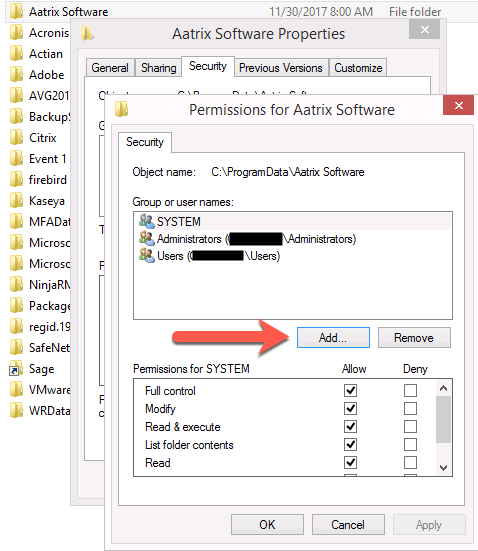This screenshot has height=551, width=478.
Task: Click the SafeNet folder icon
Action: point(17,348)
